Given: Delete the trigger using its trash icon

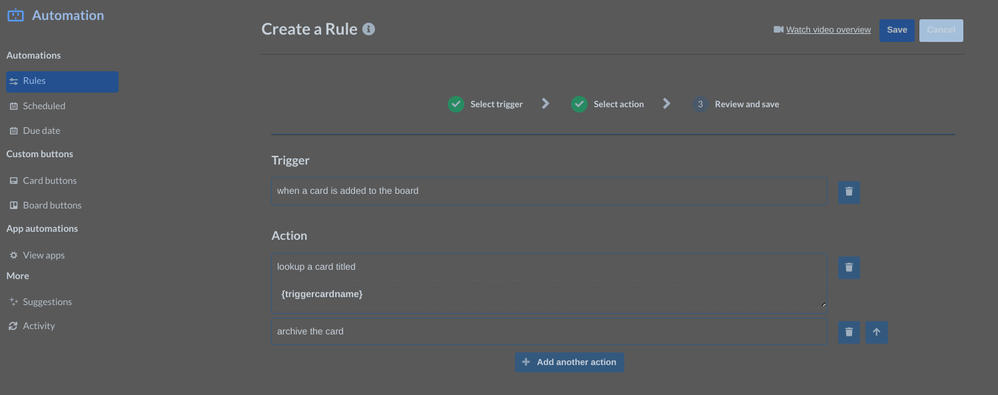Looking at the screenshot, I should (849, 192).
